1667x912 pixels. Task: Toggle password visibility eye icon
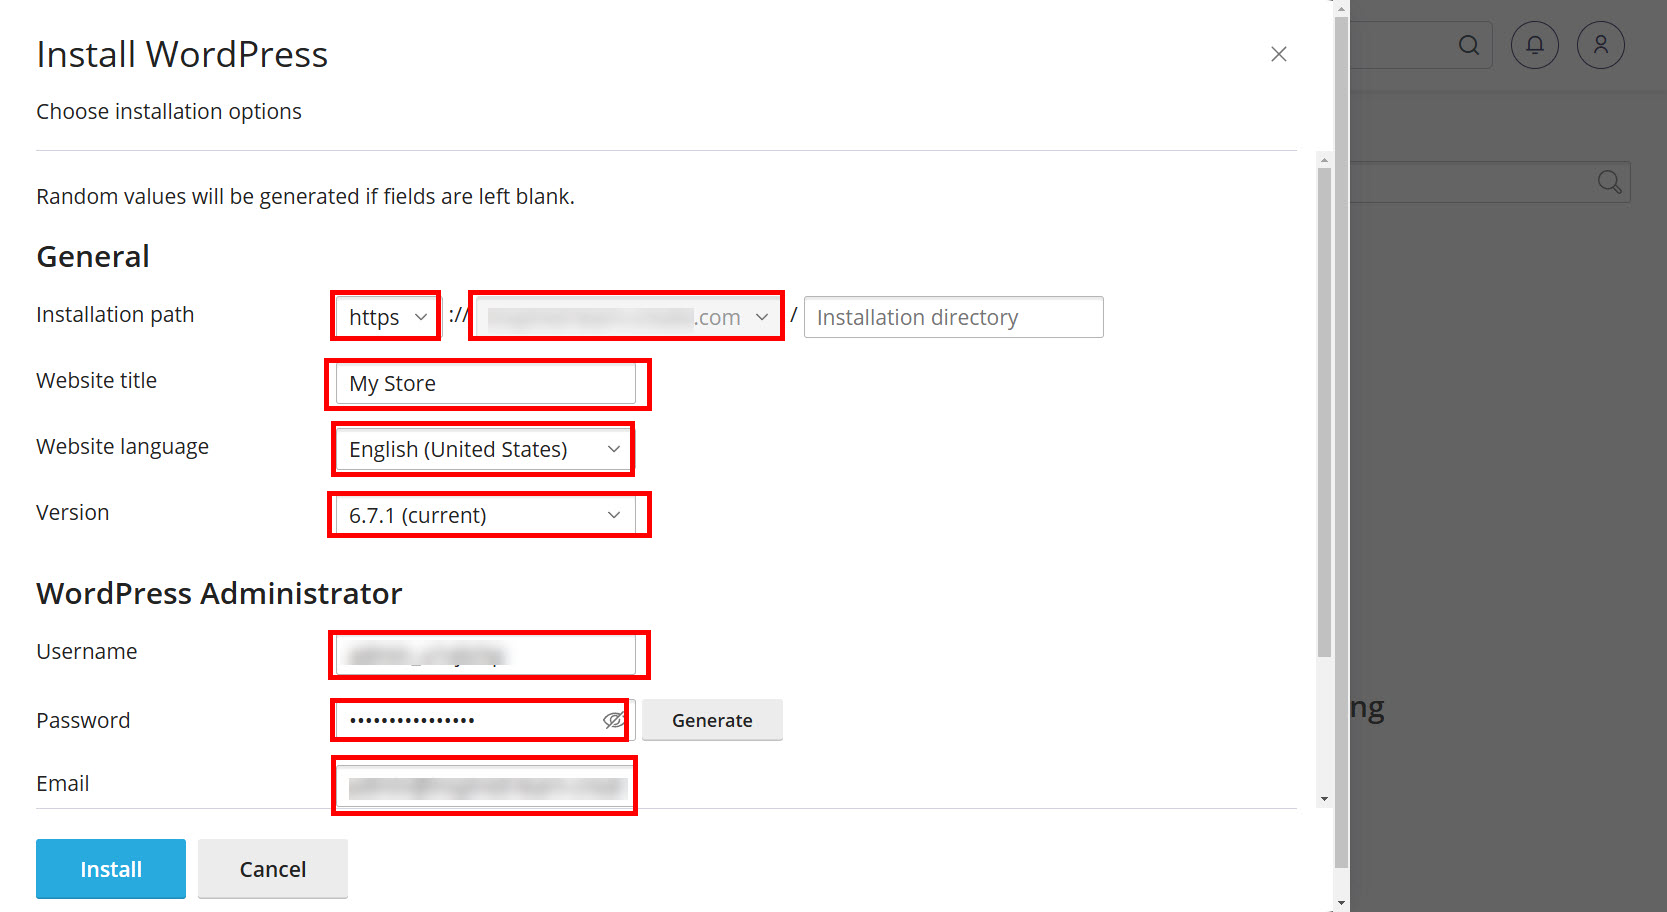(x=614, y=720)
